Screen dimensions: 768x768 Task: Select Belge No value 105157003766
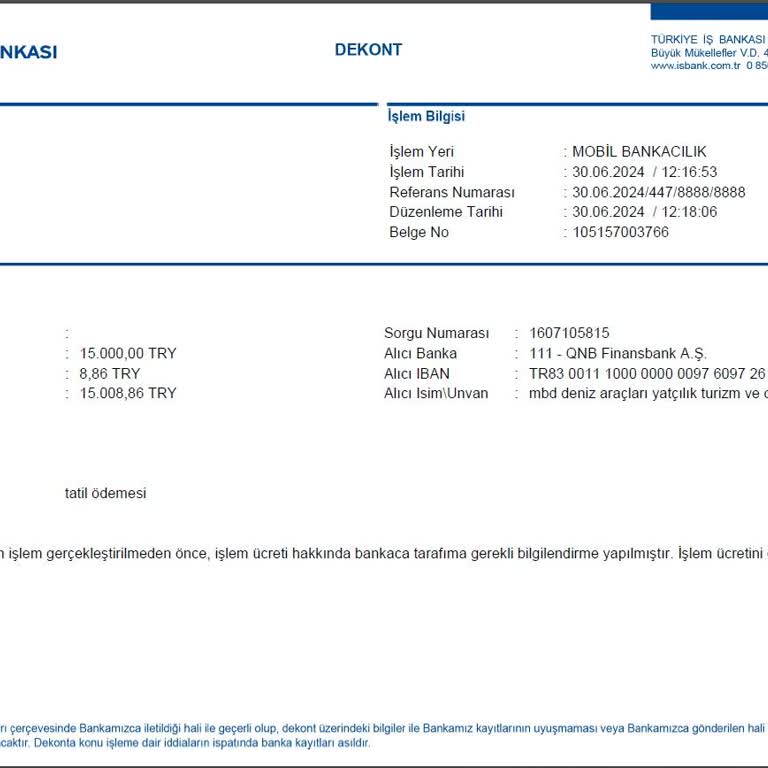[621, 232]
